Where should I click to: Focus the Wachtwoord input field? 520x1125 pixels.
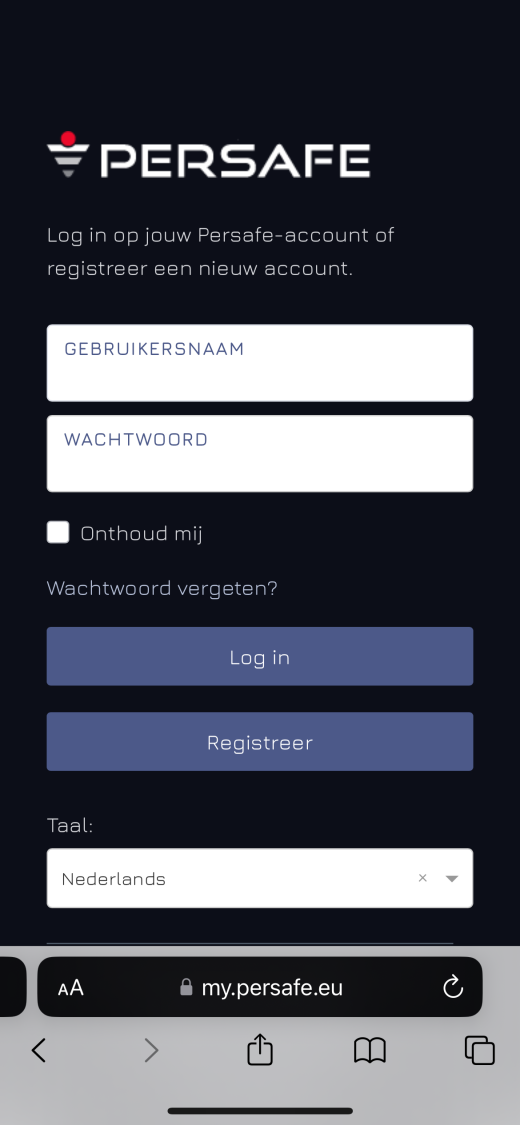[x=260, y=453]
